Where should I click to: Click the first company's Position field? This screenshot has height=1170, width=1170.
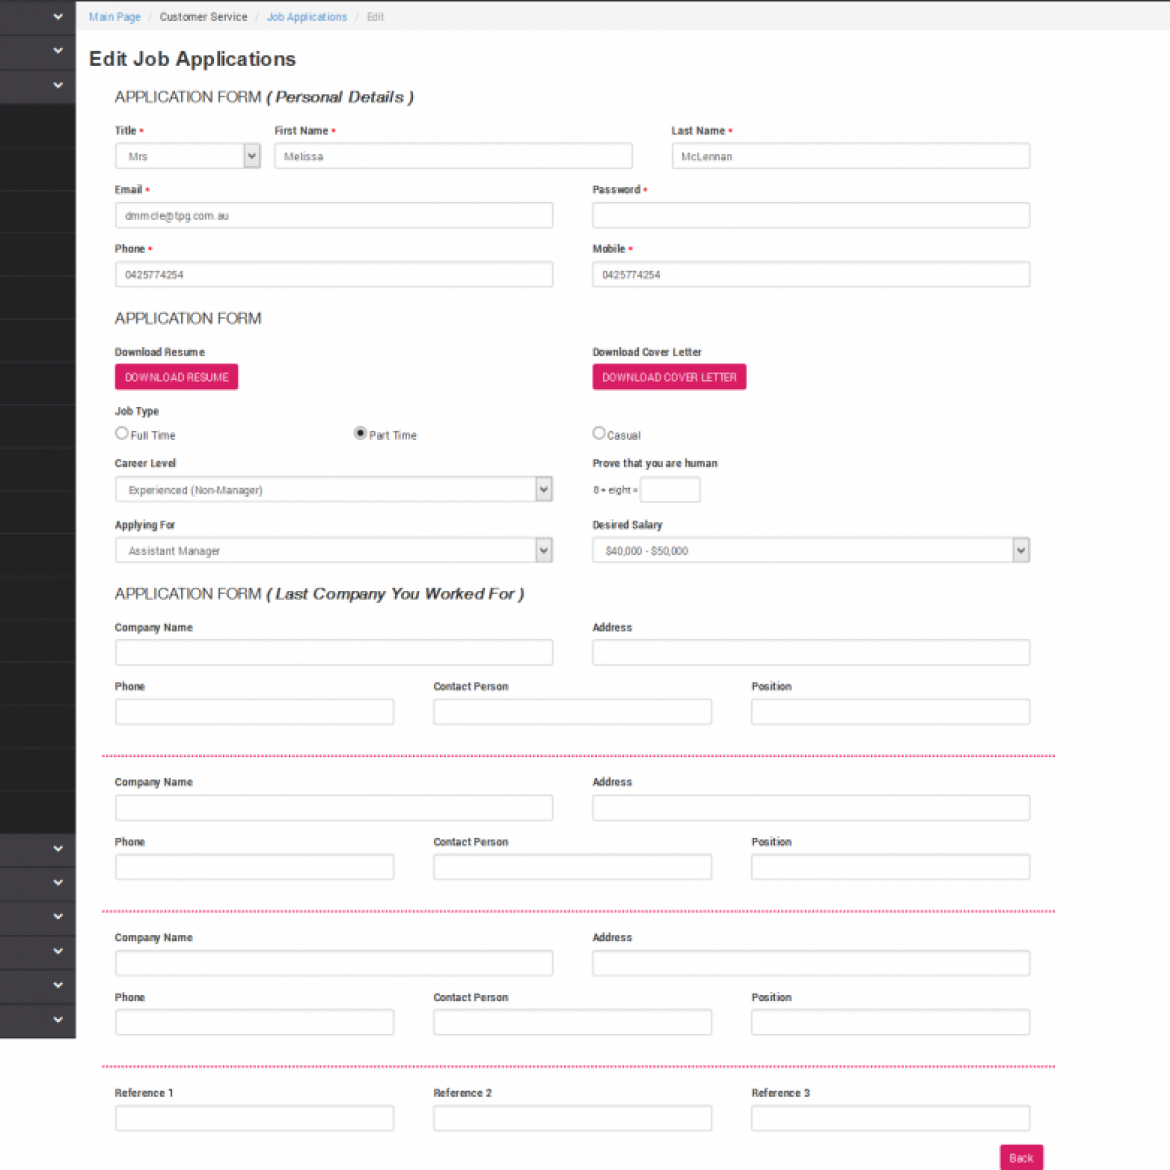click(x=891, y=712)
